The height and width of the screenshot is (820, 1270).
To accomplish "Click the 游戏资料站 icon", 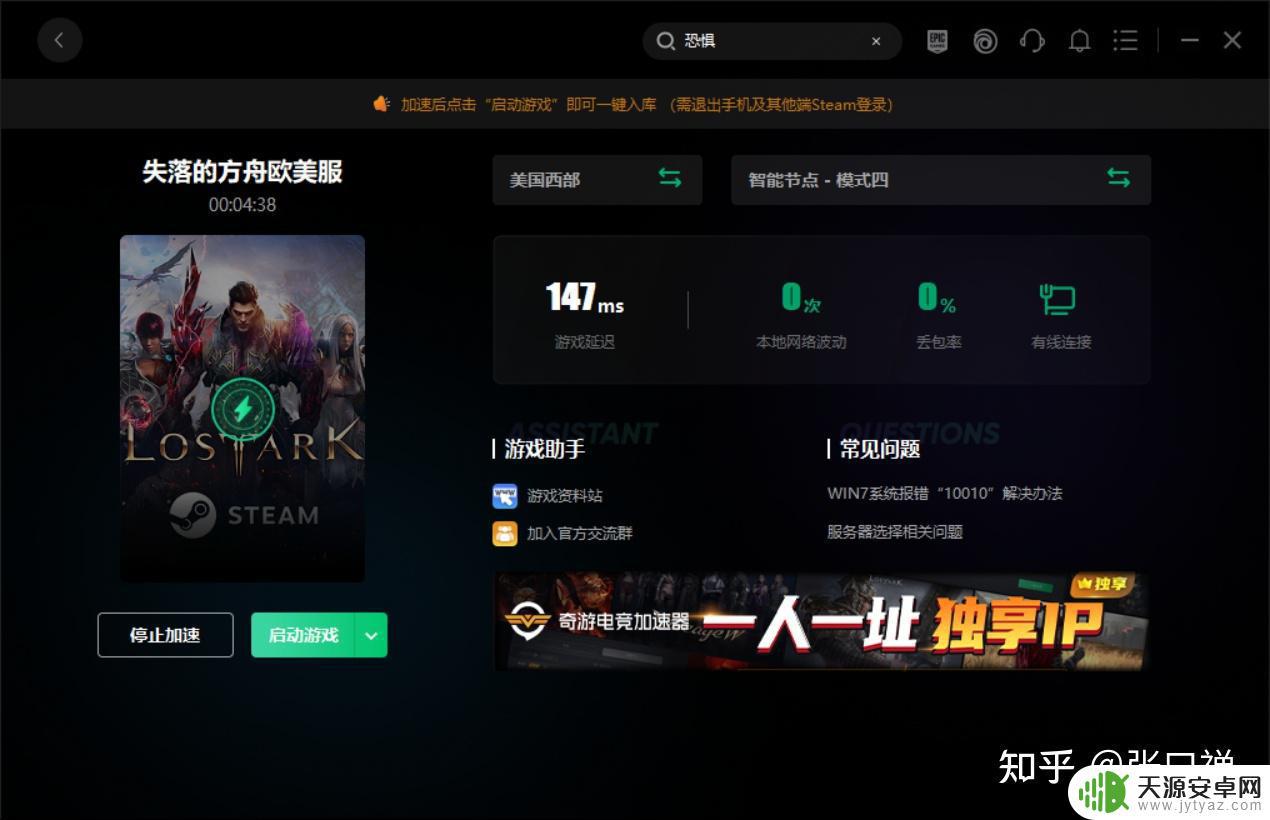I will point(505,496).
